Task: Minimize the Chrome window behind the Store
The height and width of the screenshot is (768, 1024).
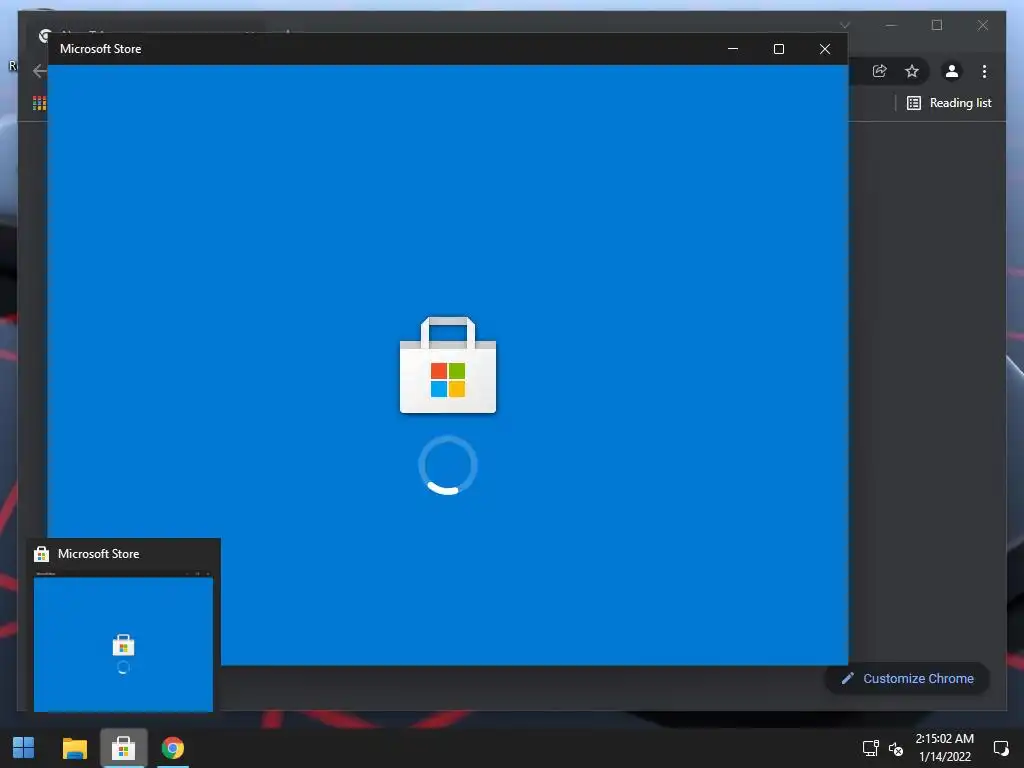Action: 891,25
